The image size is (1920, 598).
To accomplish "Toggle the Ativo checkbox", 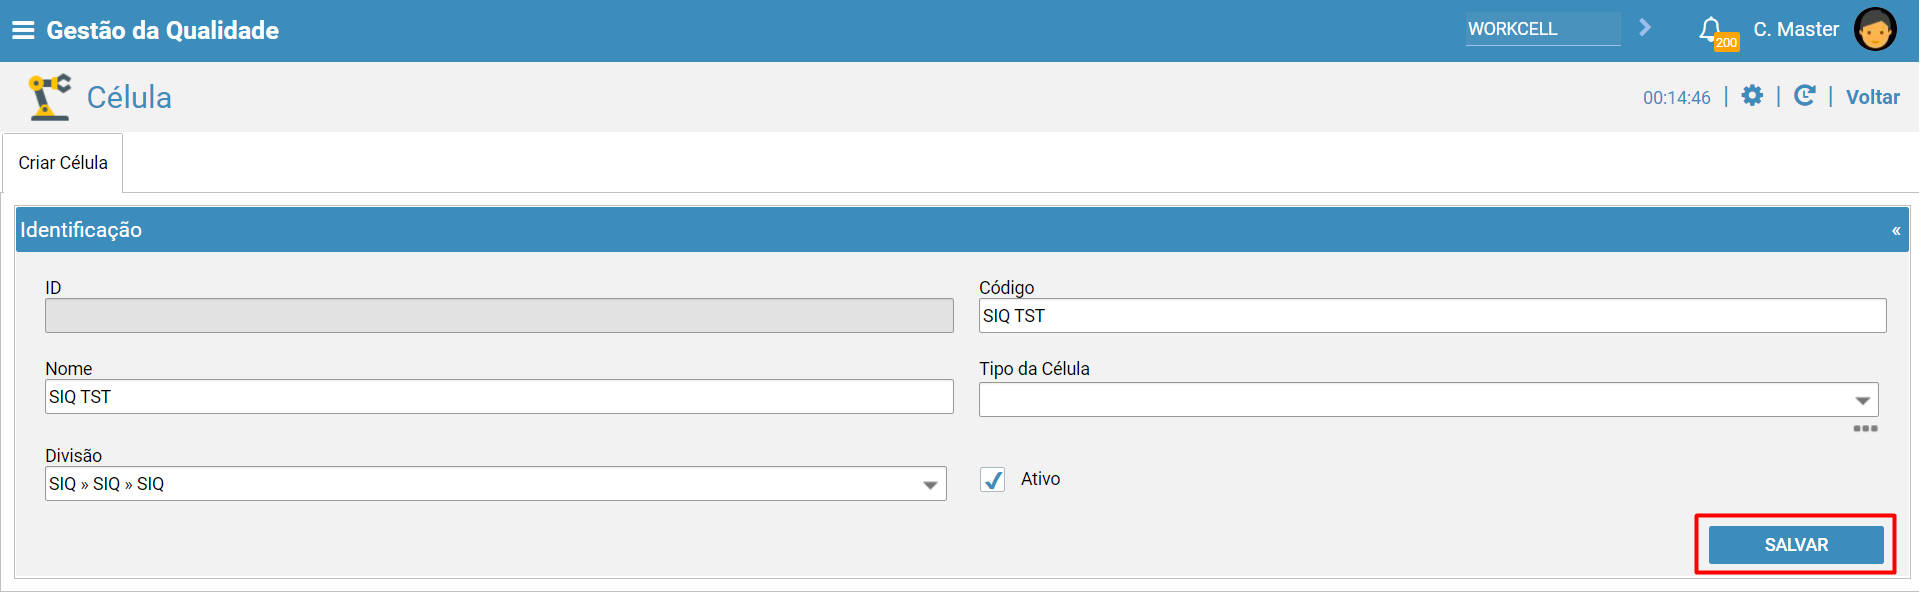I will [x=992, y=480].
